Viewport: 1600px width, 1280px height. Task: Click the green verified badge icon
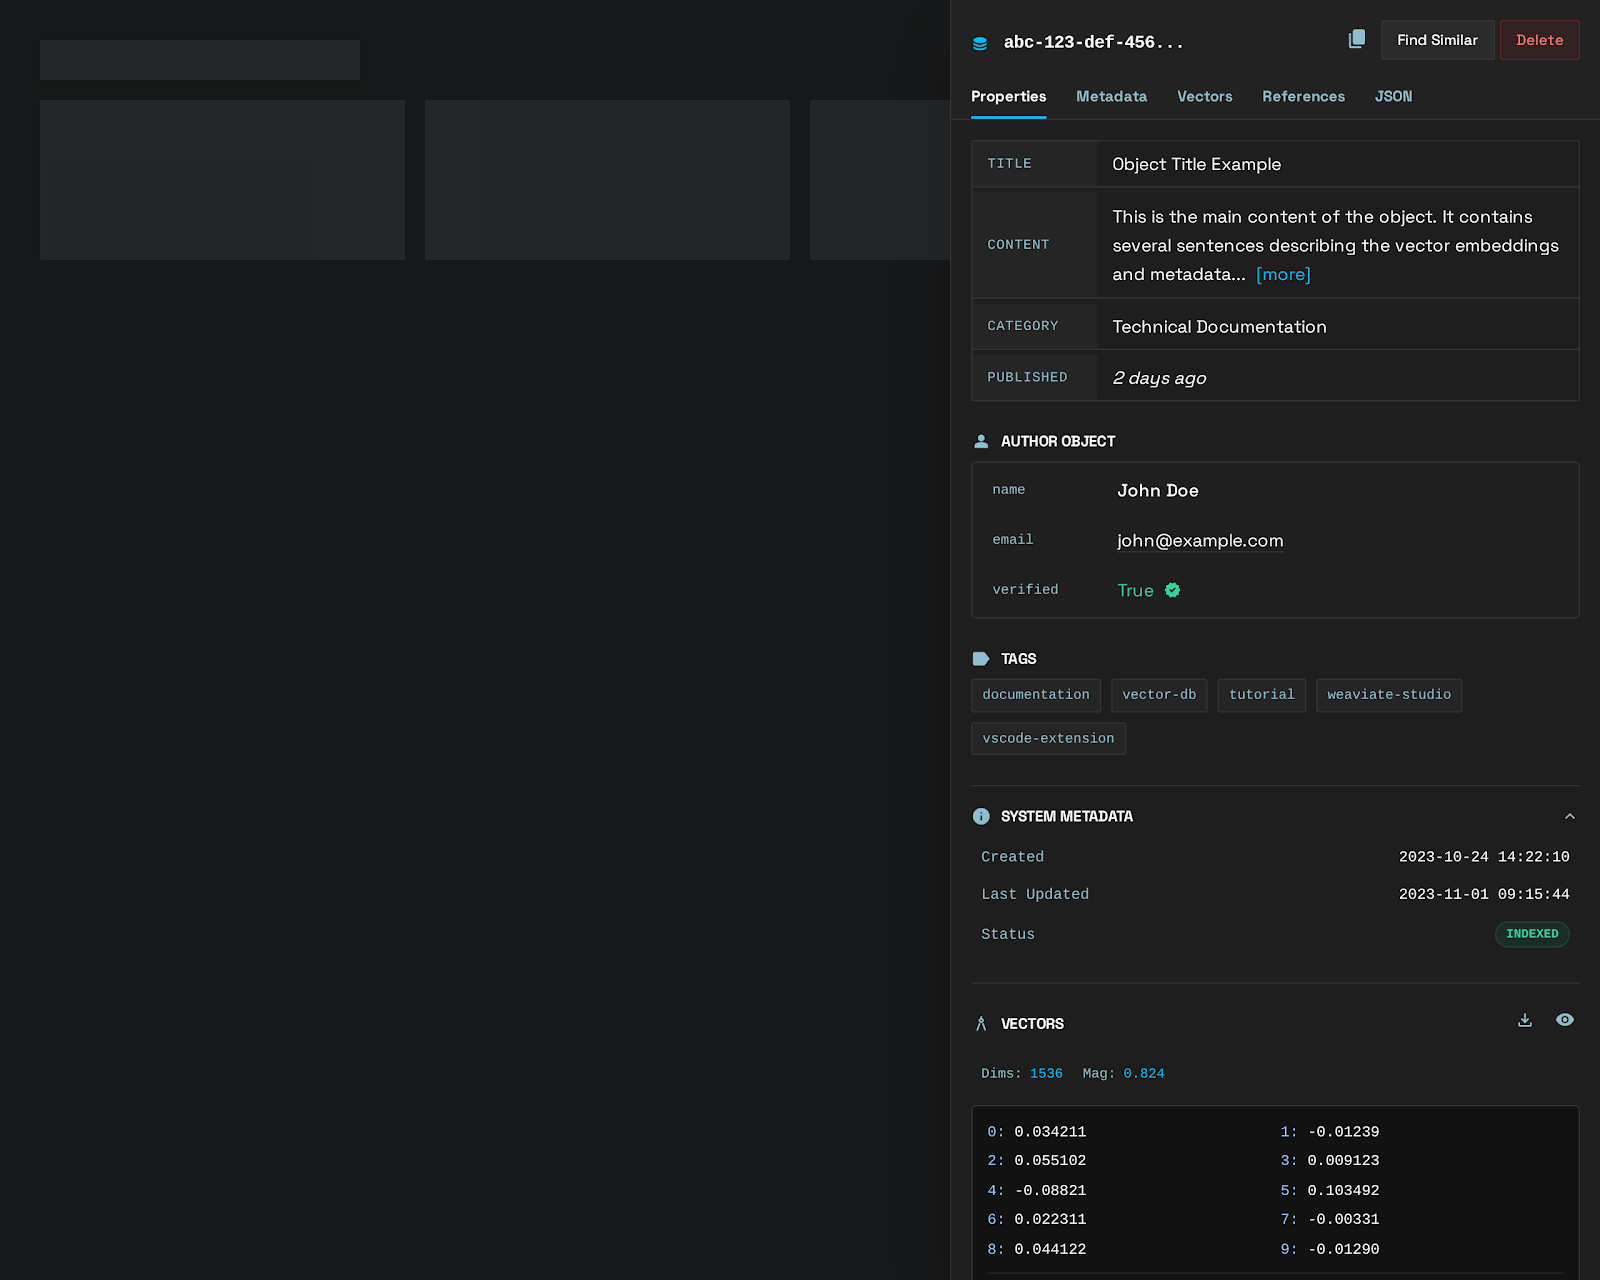(x=1172, y=590)
